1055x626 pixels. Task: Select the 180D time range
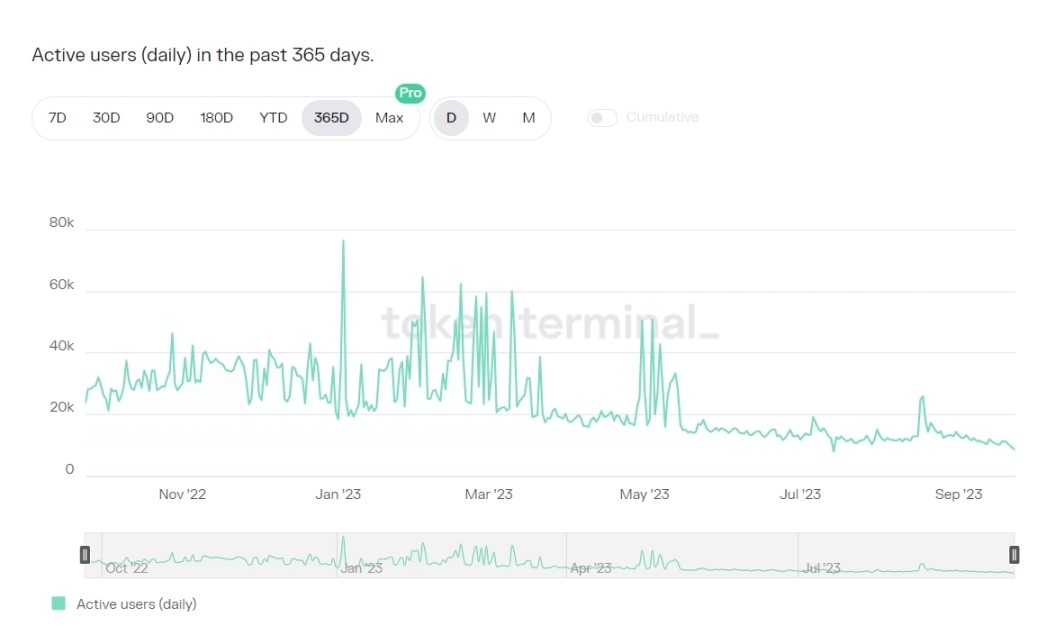[216, 117]
